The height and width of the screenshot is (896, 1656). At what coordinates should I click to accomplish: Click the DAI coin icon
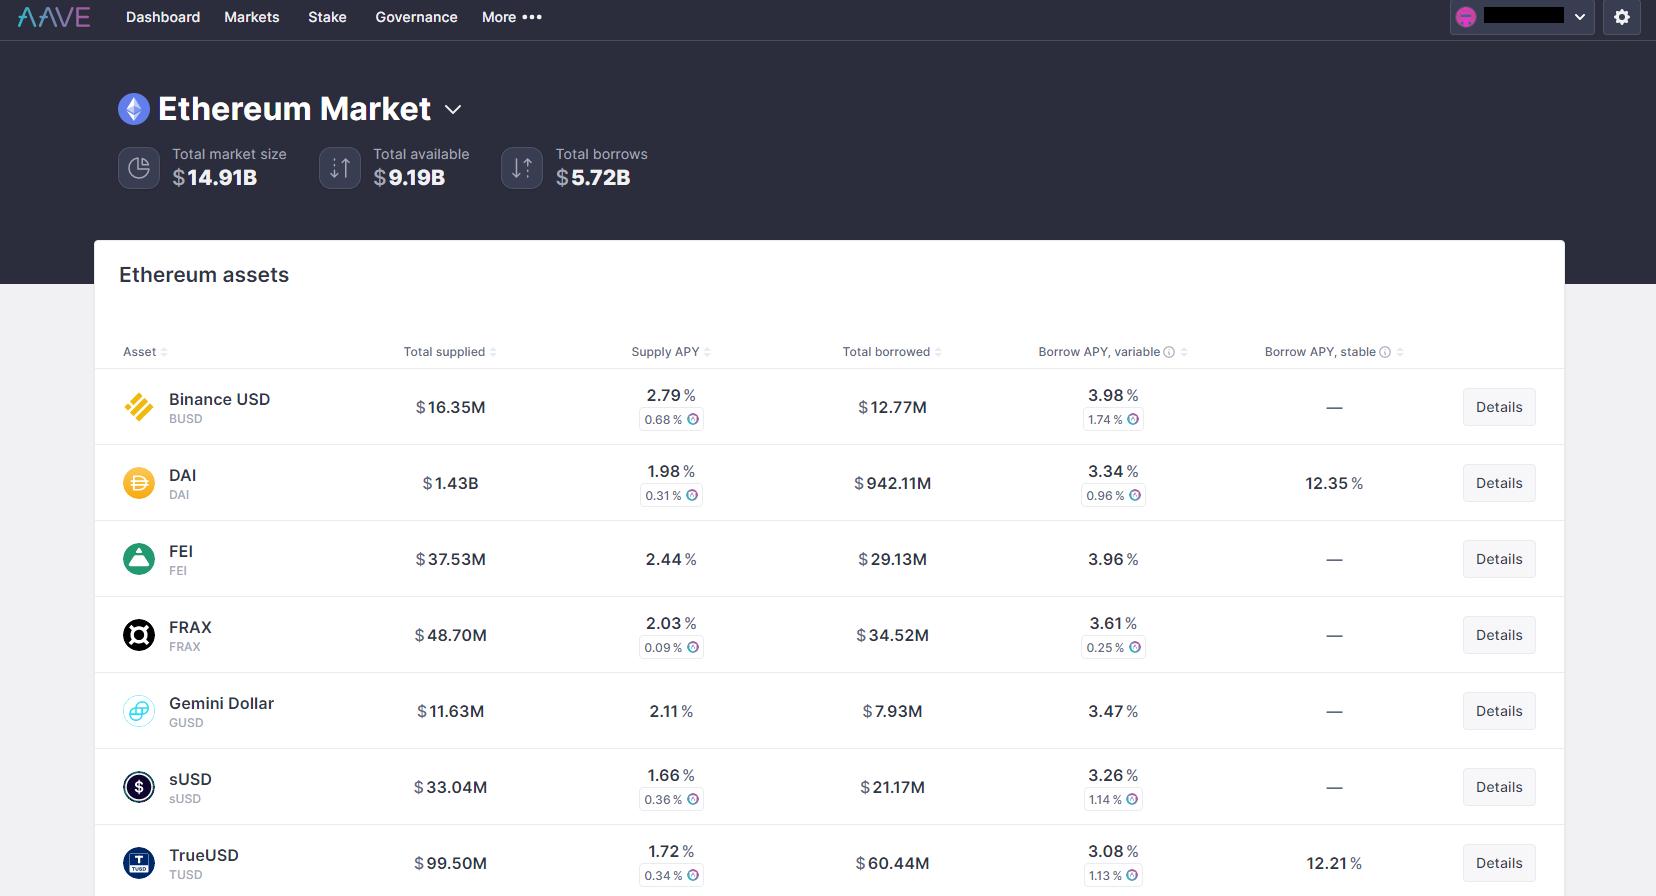(x=139, y=483)
